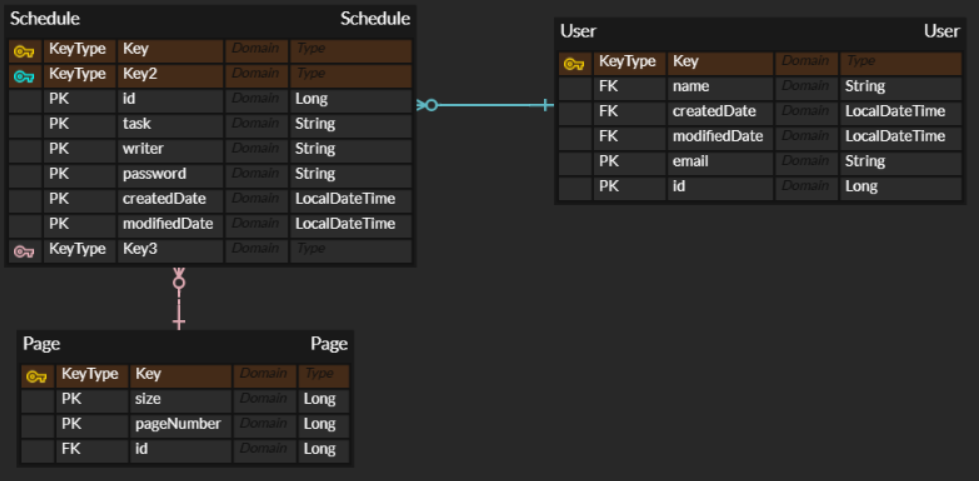Click the left Page table title

click(41, 344)
